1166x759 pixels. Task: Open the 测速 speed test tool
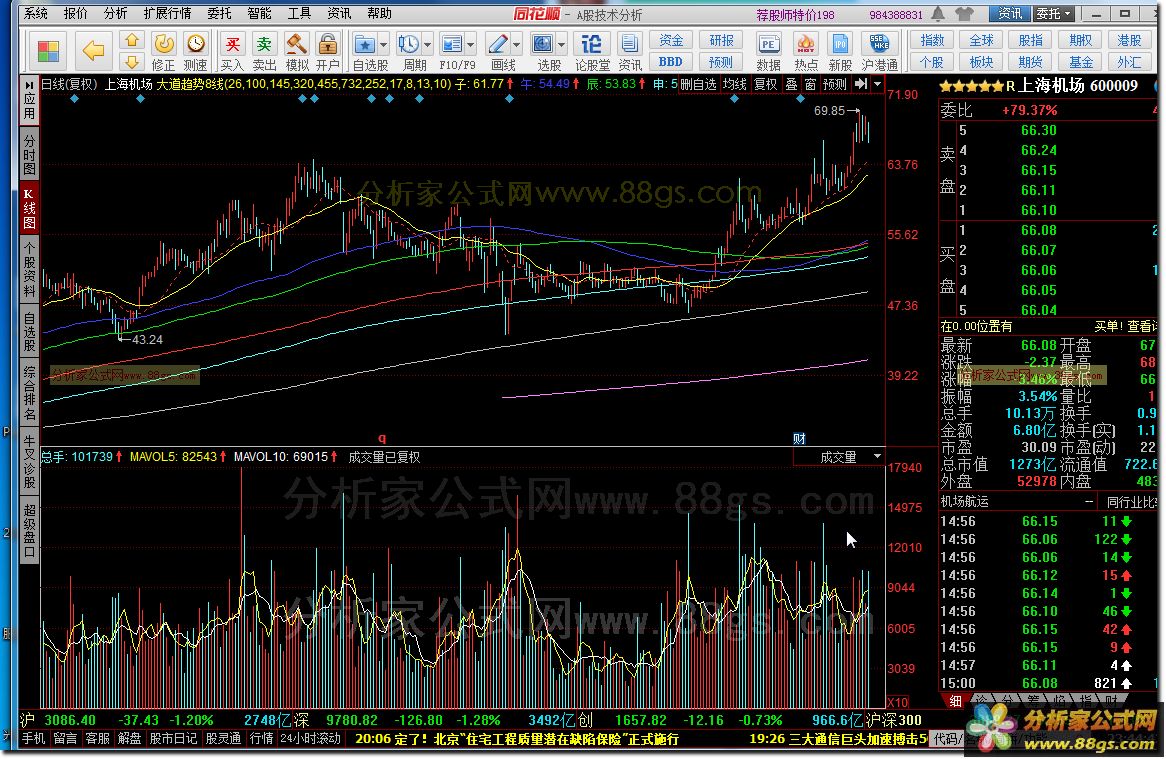coord(196,51)
